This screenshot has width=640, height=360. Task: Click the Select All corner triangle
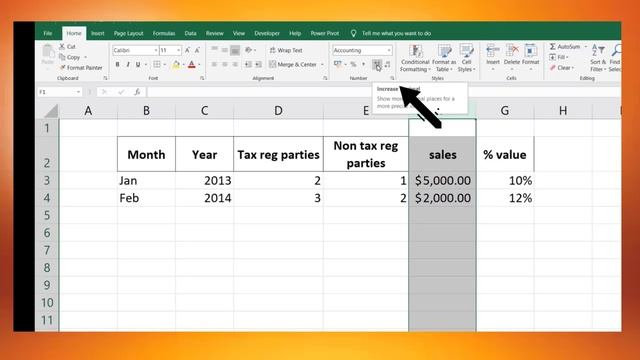(x=51, y=111)
